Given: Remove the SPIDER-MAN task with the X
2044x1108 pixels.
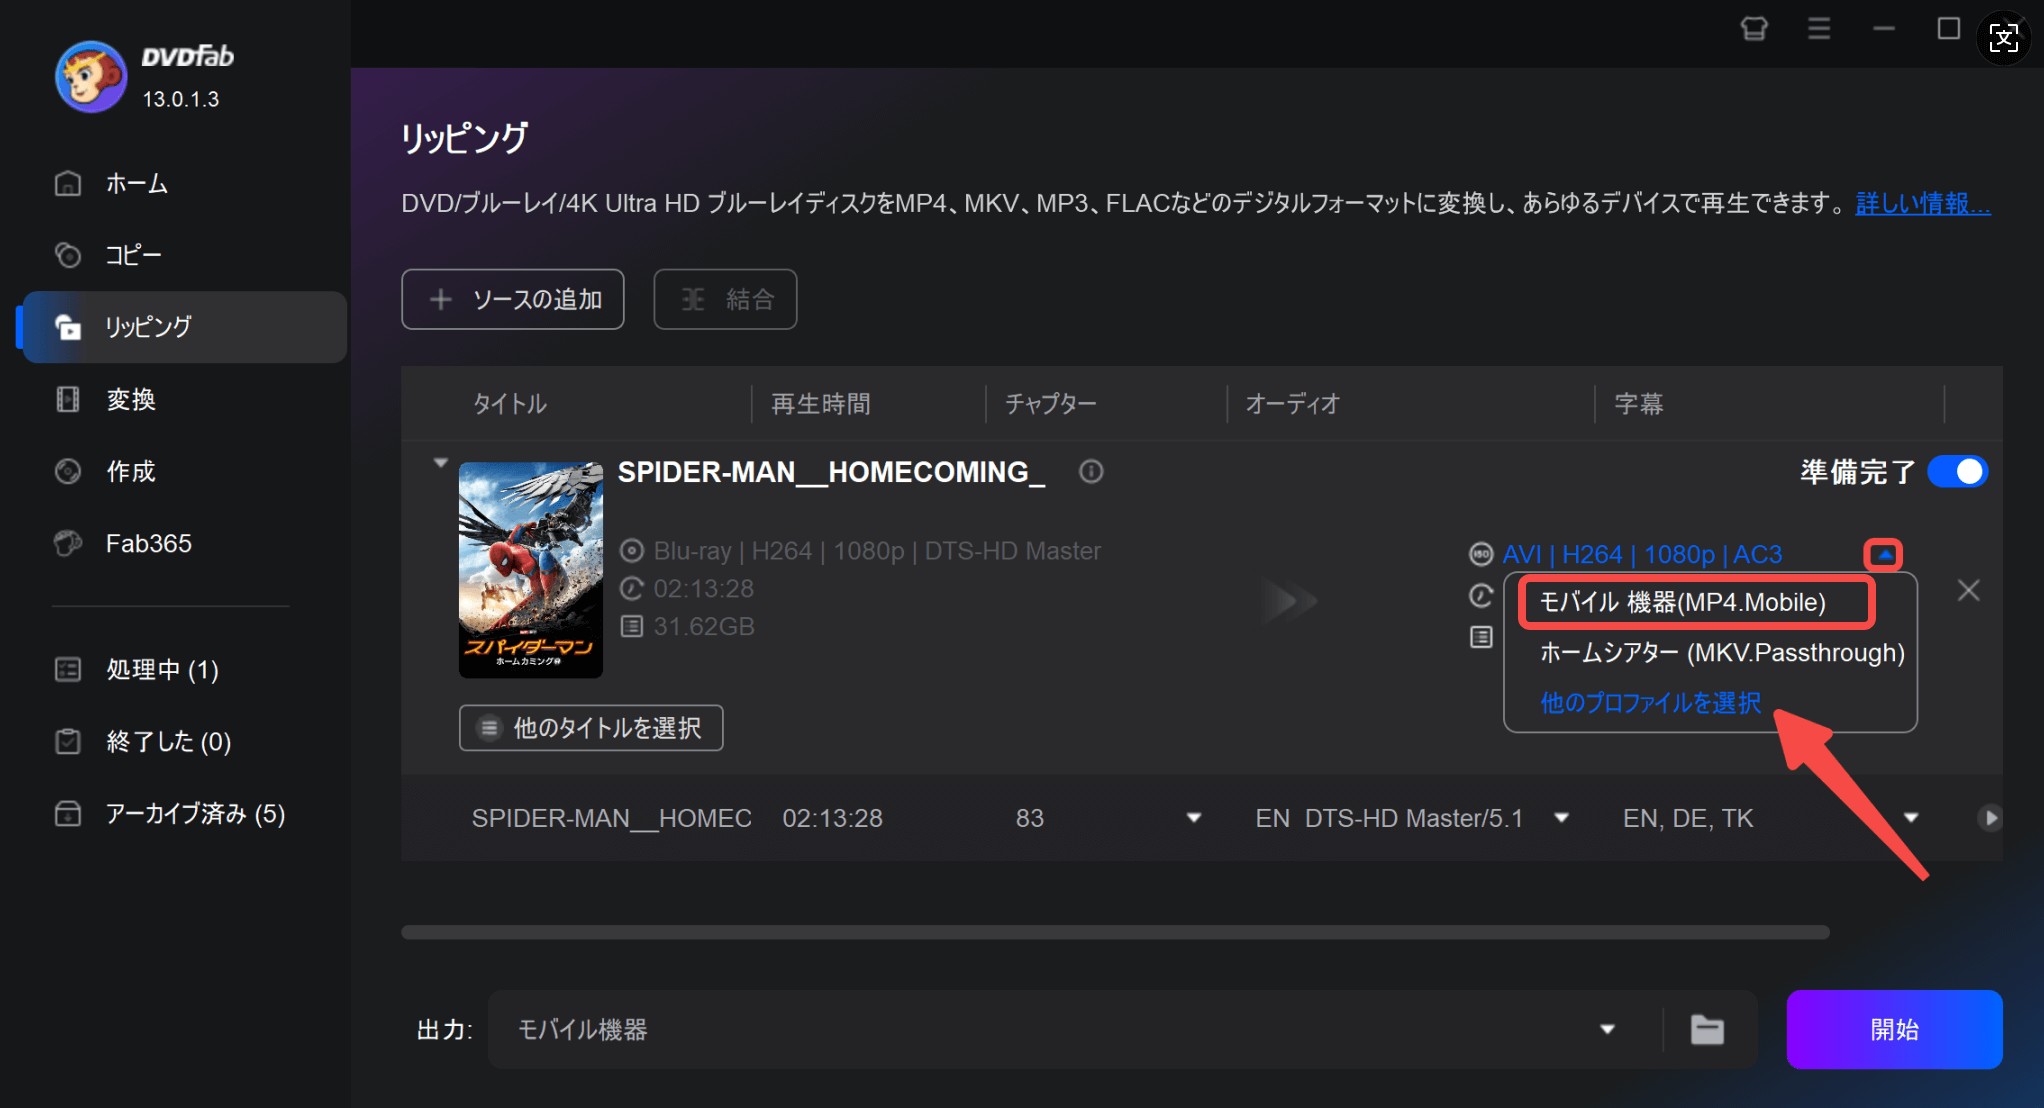Looking at the screenshot, I should click(x=1968, y=591).
